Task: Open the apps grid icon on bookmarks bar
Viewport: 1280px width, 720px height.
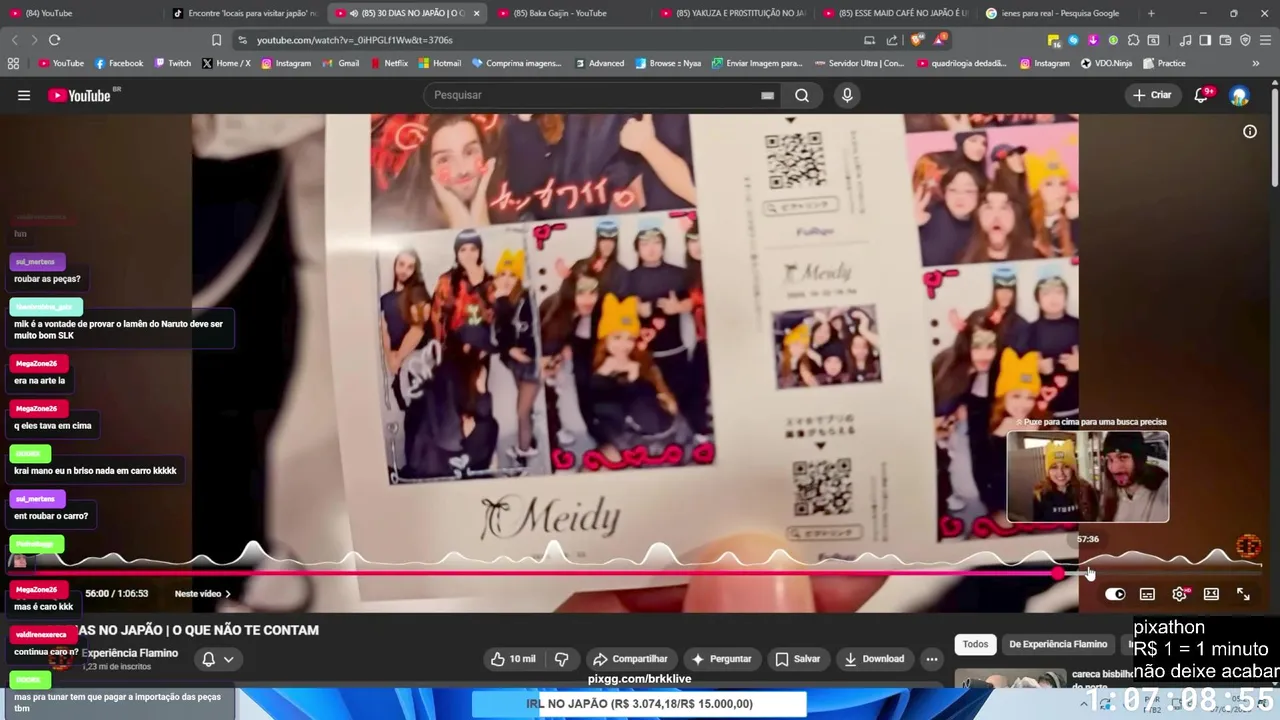Action: pos(13,63)
